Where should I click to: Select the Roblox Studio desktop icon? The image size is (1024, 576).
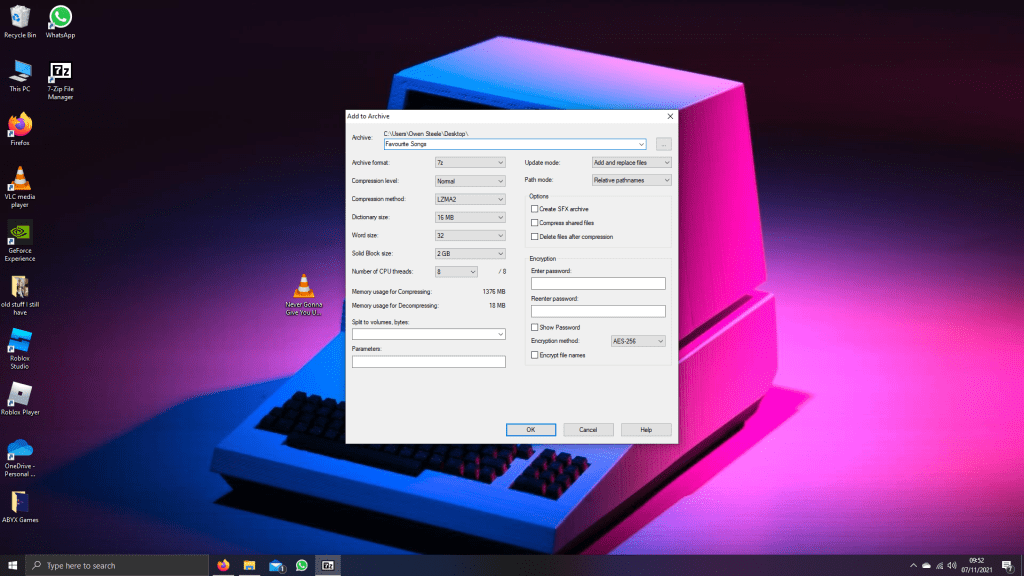tap(20, 341)
